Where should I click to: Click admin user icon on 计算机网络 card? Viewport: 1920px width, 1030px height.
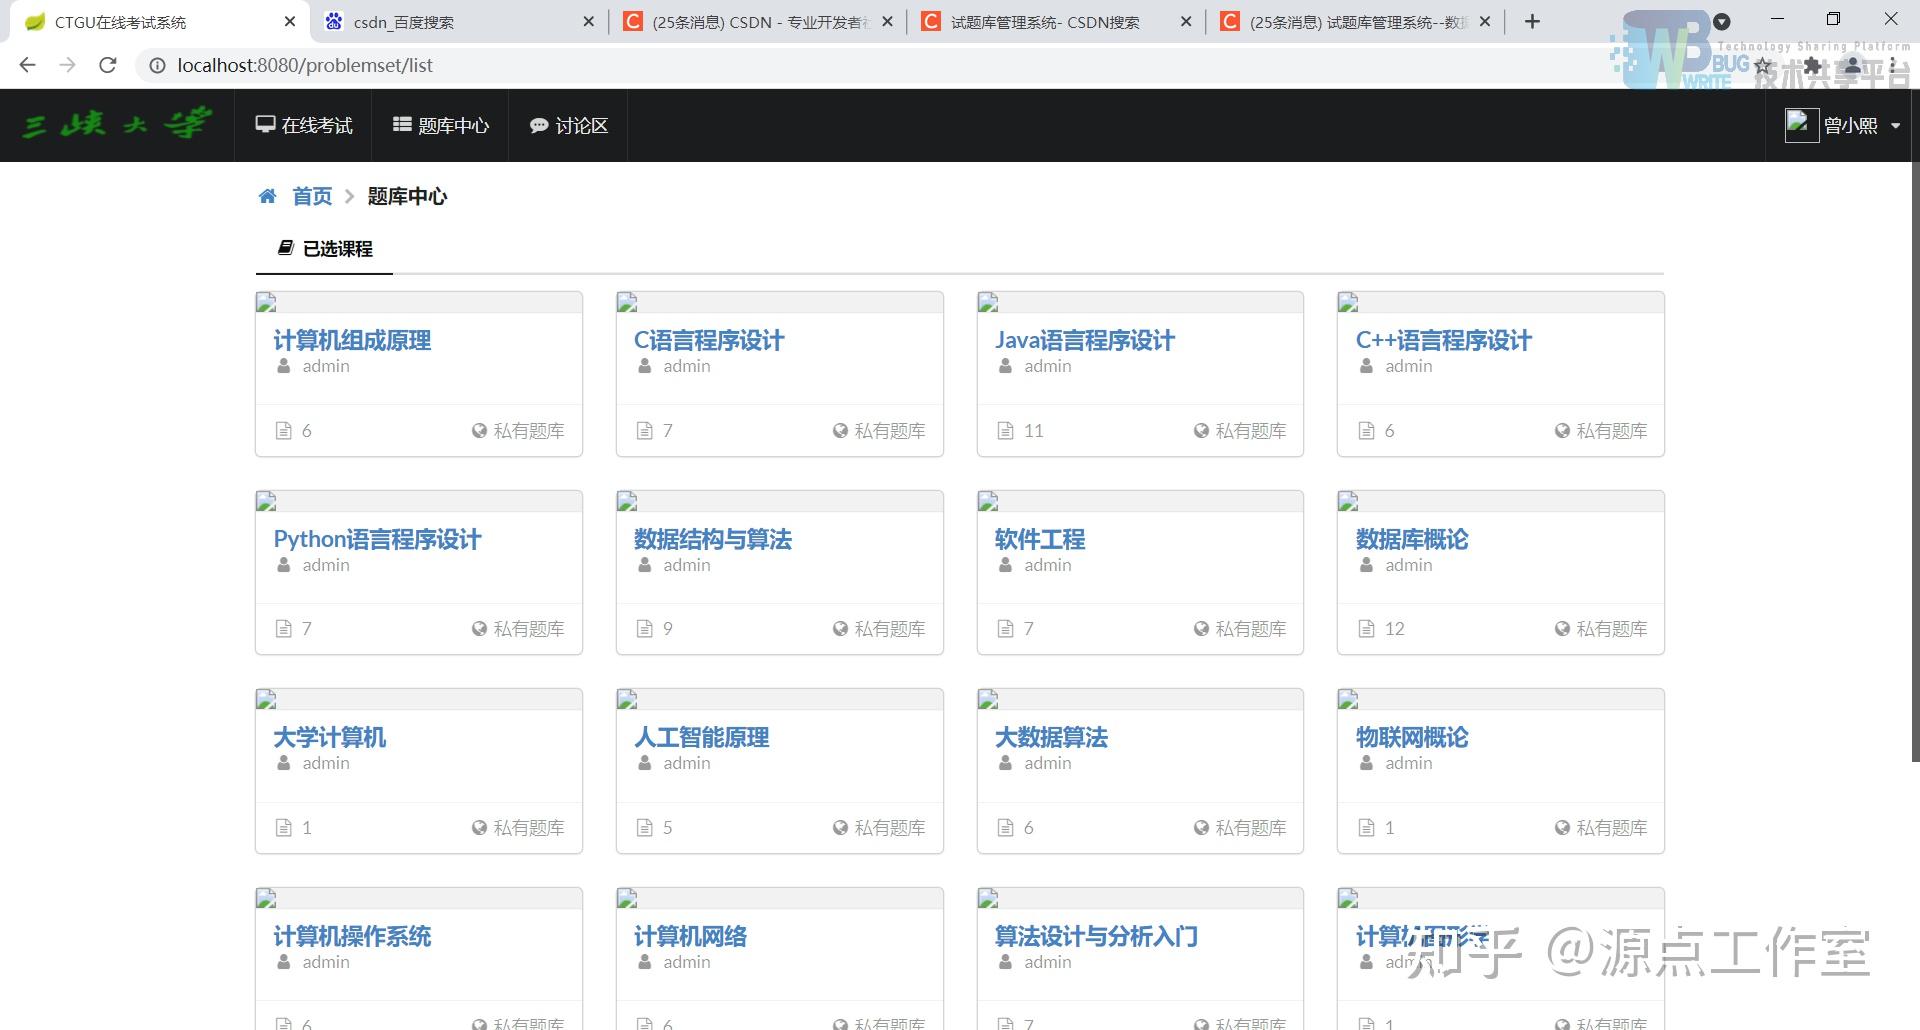[645, 962]
